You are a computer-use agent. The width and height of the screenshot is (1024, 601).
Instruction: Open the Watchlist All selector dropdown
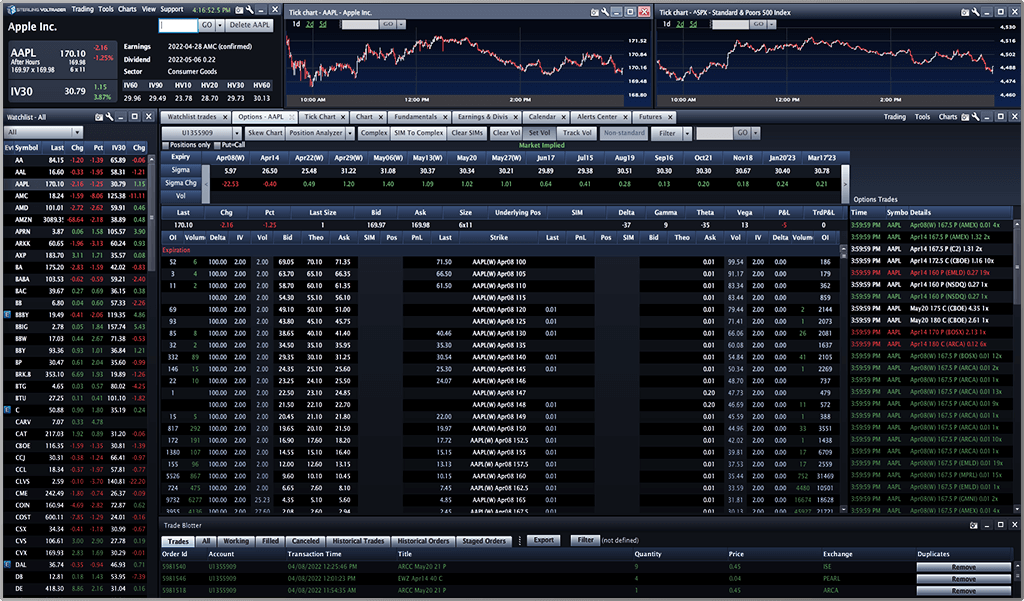(78, 132)
